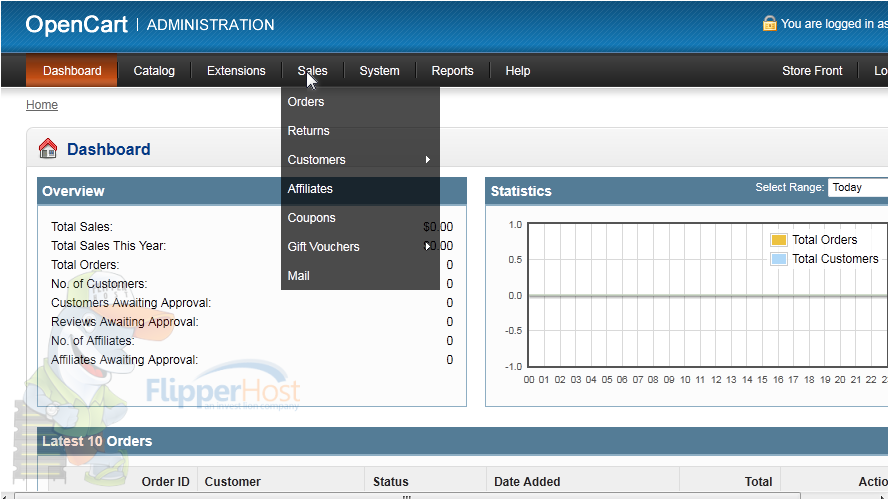Click the Customers Awaiting Approval label

point(131,303)
